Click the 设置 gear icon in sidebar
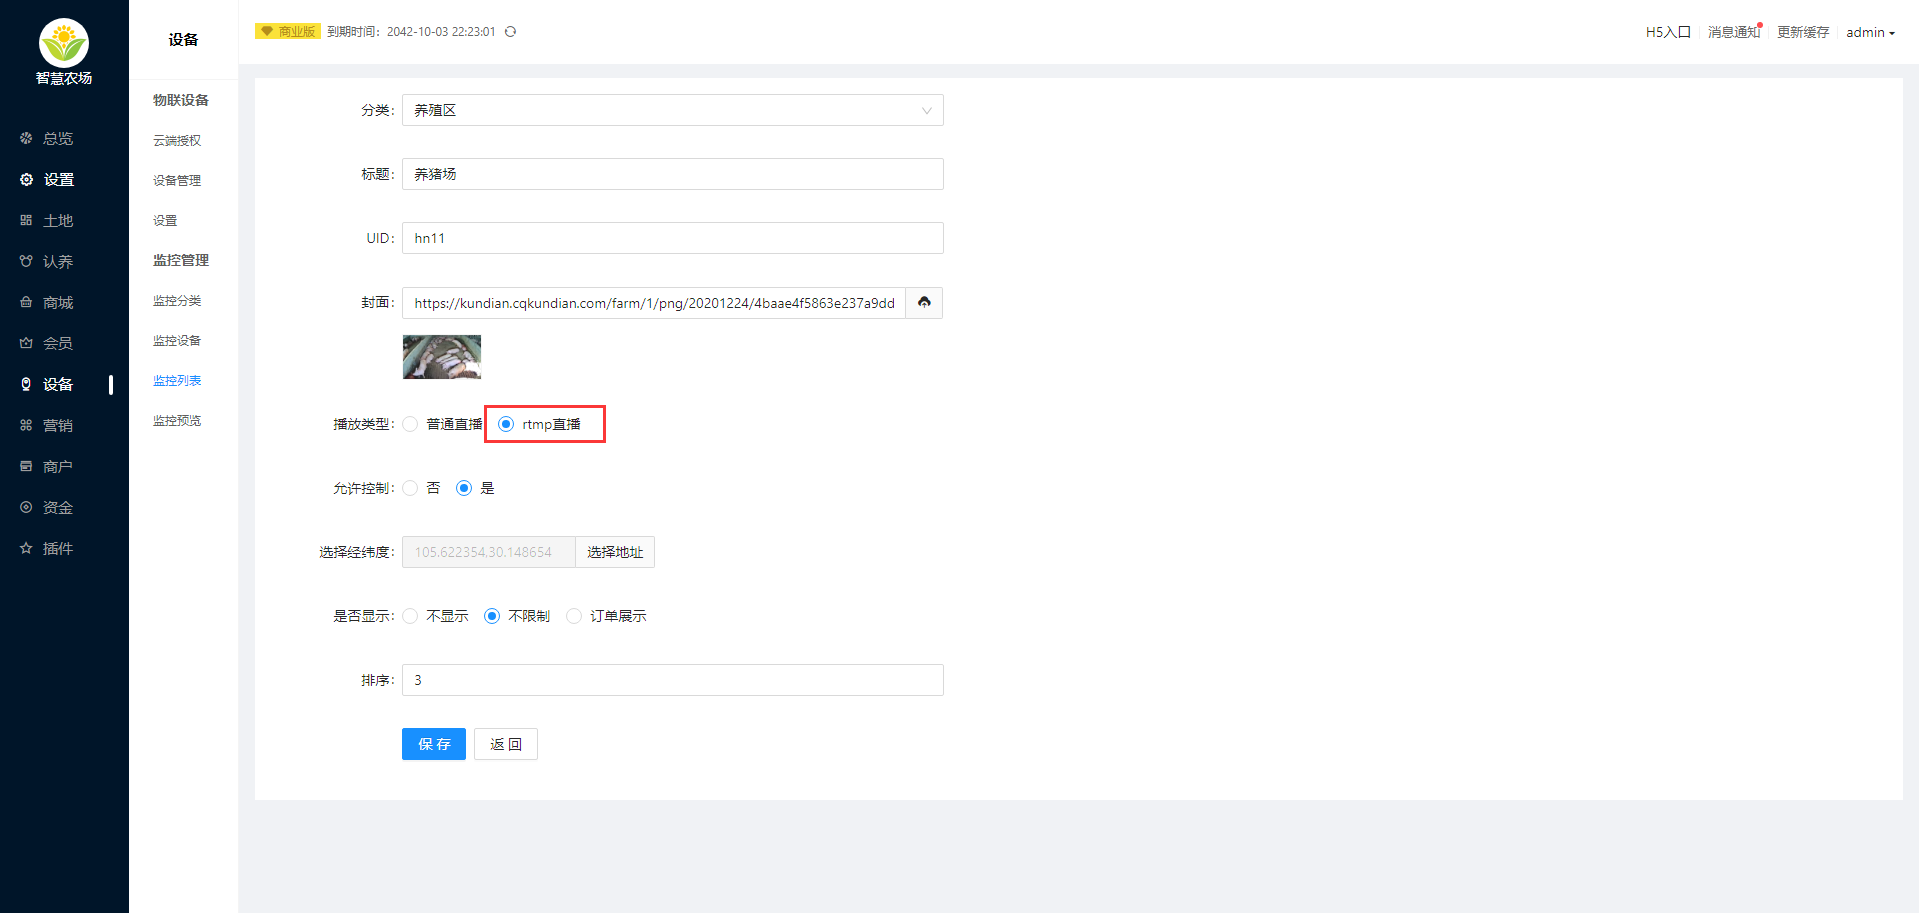Viewport: 1919px width, 913px height. pyautogui.click(x=26, y=179)
